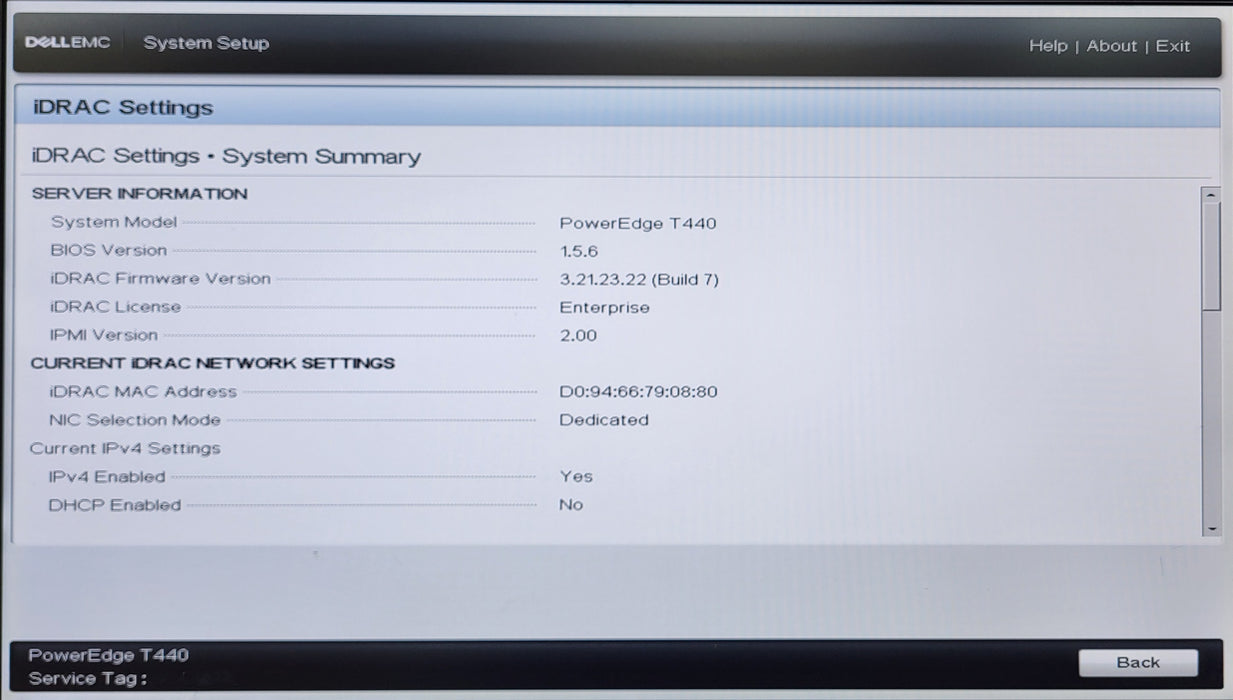Open the Help link

coord(1048,46)
